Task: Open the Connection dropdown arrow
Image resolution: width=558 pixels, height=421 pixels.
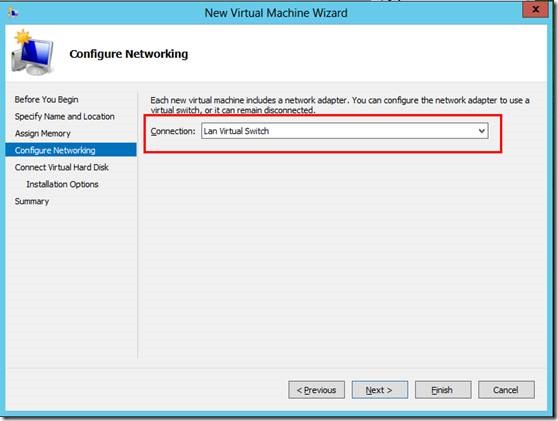Action: pyautogui.click(x=481, y=131)
